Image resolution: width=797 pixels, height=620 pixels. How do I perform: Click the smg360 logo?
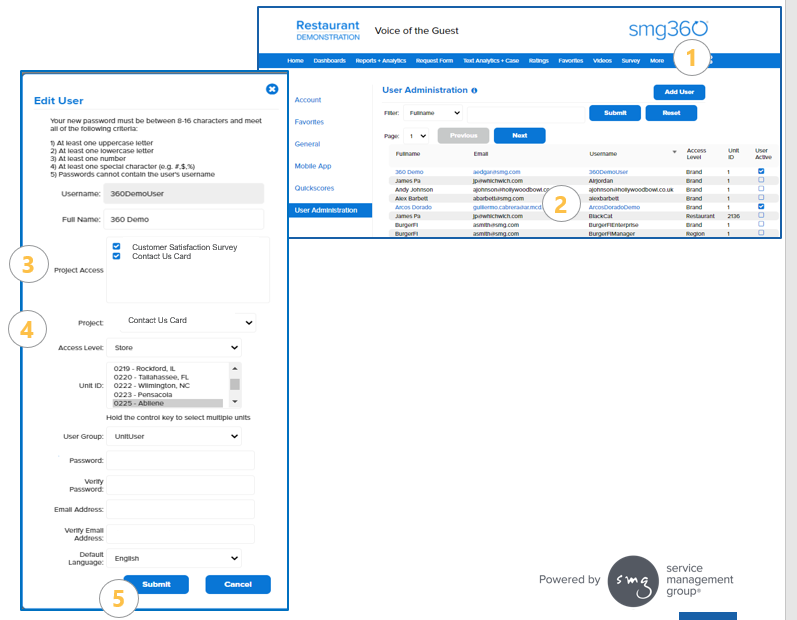click(x=668, y=30)
